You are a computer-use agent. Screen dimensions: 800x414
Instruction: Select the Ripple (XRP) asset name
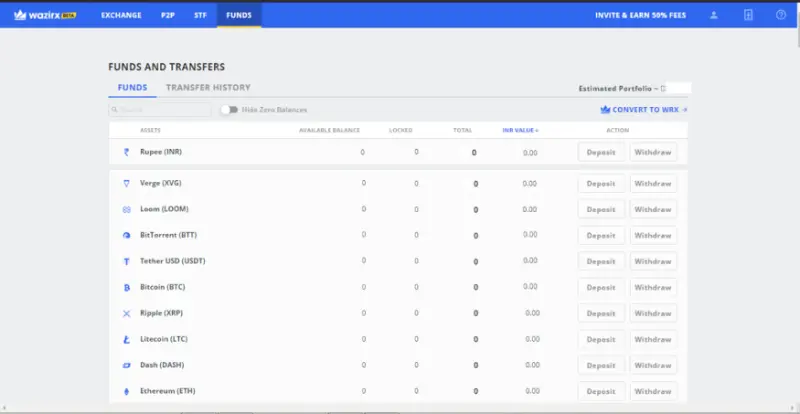pos(161,313)
